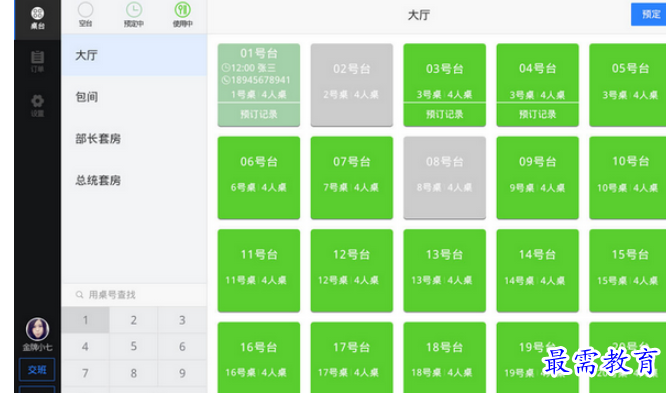Tap keypad number 6
666x393 pixels.
pyautogui.click(x=182, y=347)
